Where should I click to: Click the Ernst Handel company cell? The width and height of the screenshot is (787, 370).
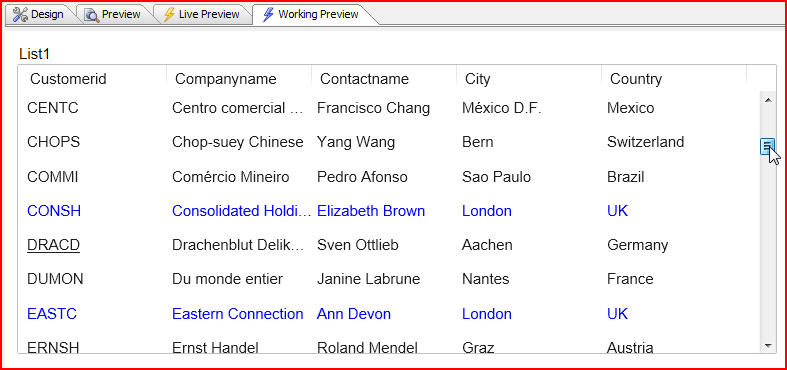tap(215, 347)
